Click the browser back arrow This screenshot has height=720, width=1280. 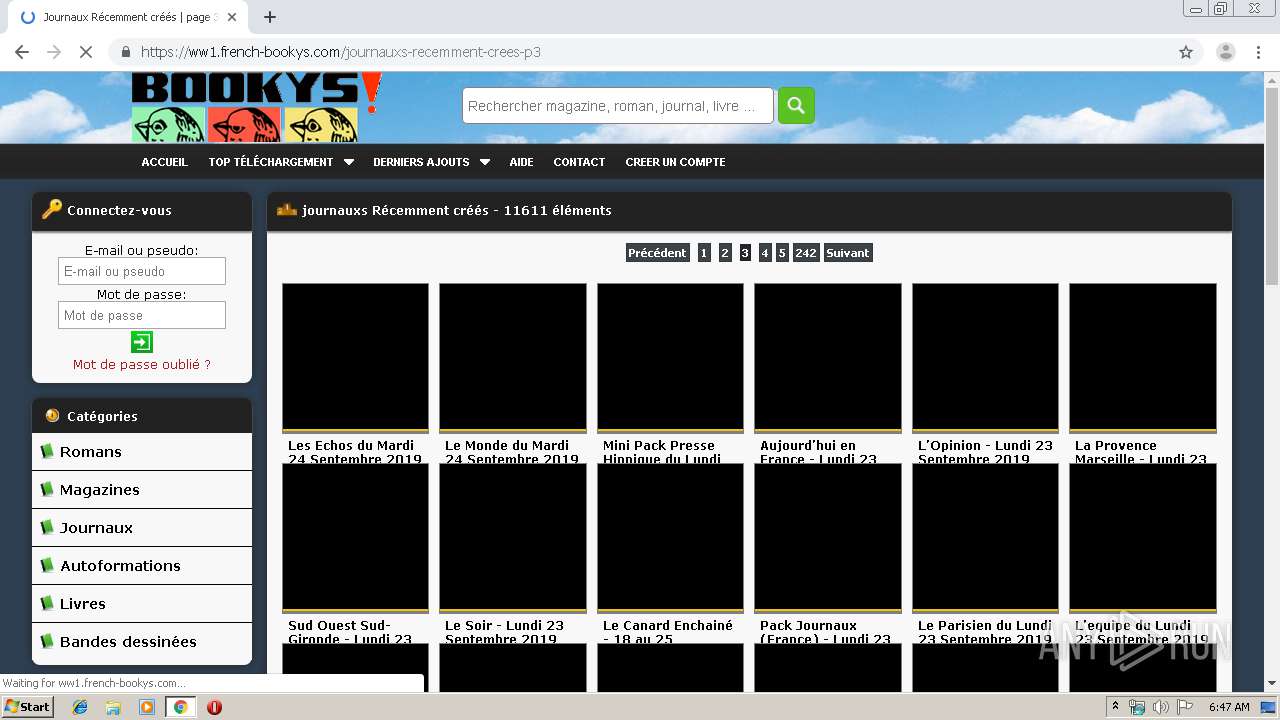pos(22,52)
